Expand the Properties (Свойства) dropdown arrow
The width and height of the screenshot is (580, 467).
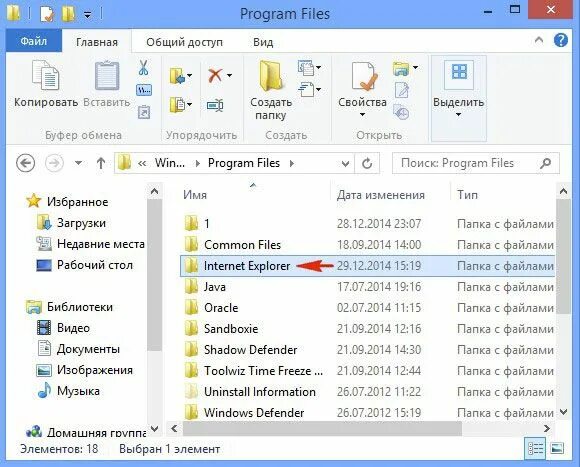coord(362,115)
